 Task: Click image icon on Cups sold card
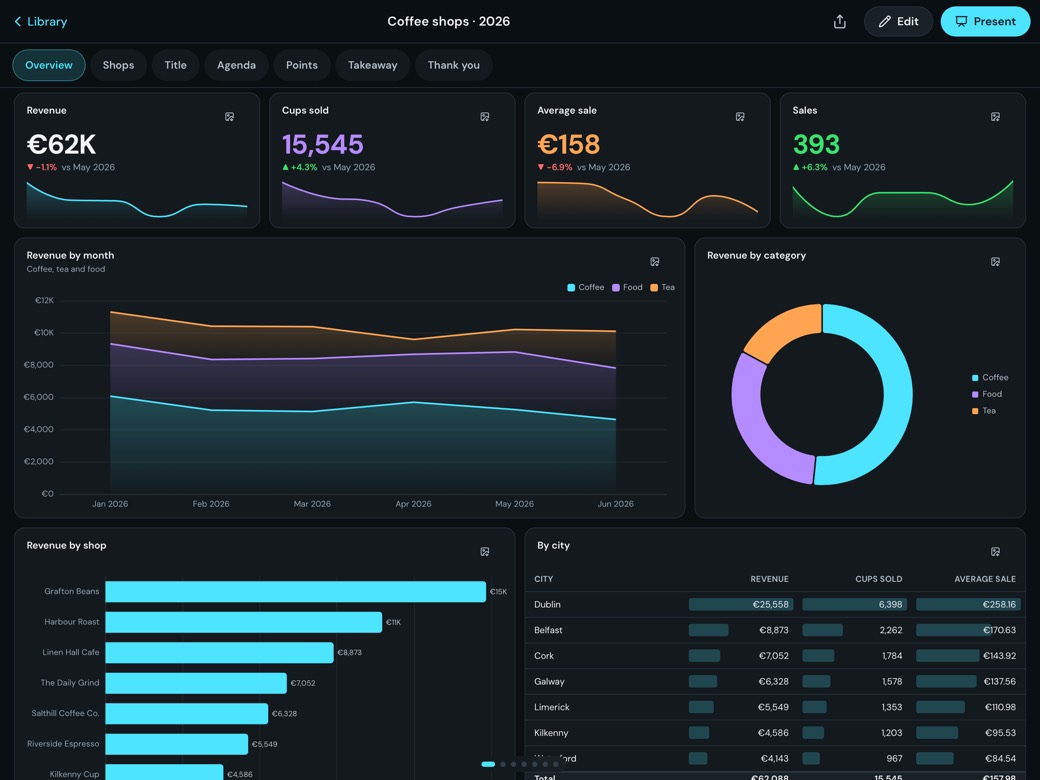point(485,117)
